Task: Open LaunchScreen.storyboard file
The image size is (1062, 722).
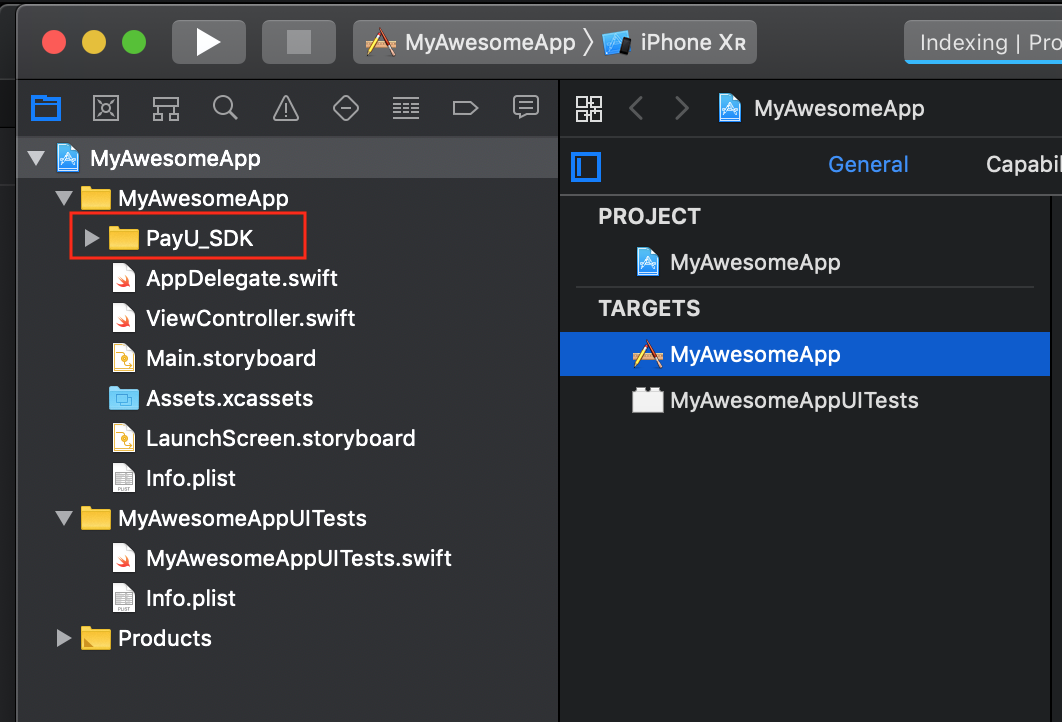Action: (280, 438)
